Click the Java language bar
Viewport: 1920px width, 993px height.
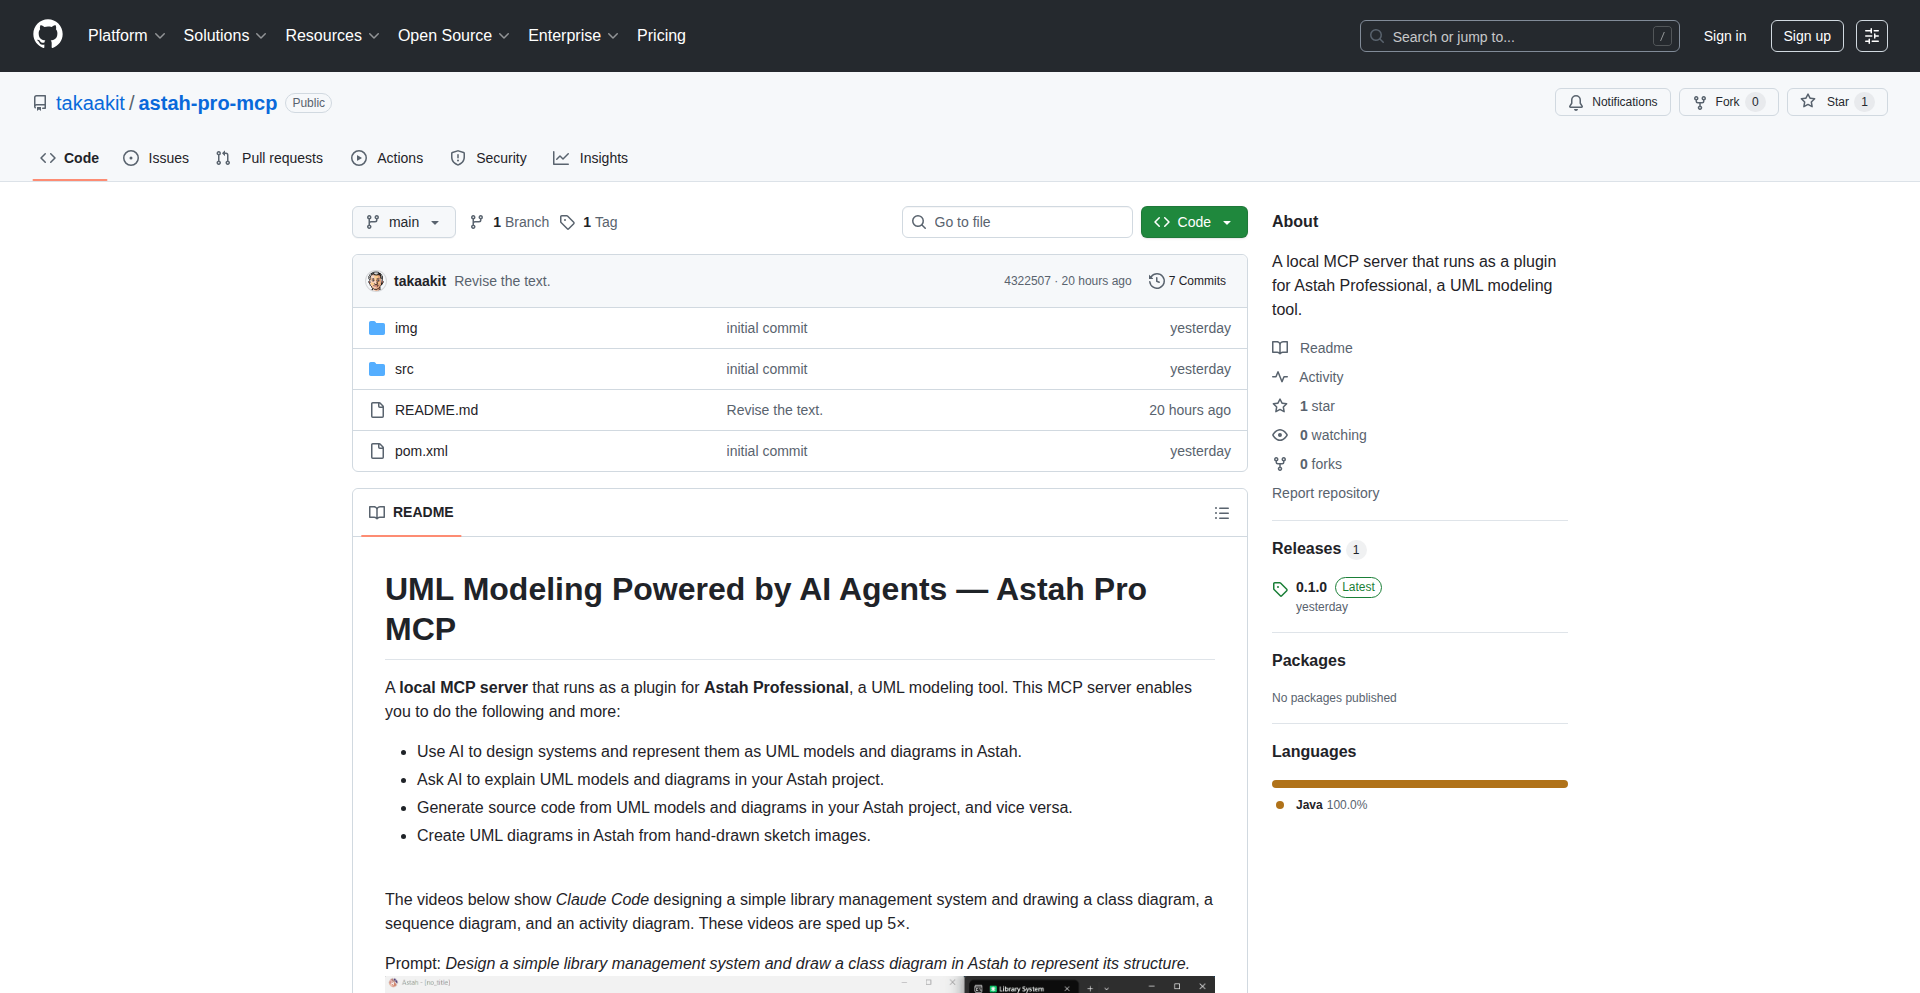1420,784
